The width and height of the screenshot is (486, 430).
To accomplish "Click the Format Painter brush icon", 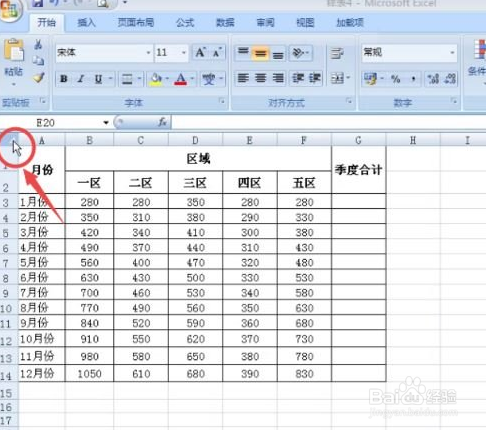I will [x=38, y=78].
